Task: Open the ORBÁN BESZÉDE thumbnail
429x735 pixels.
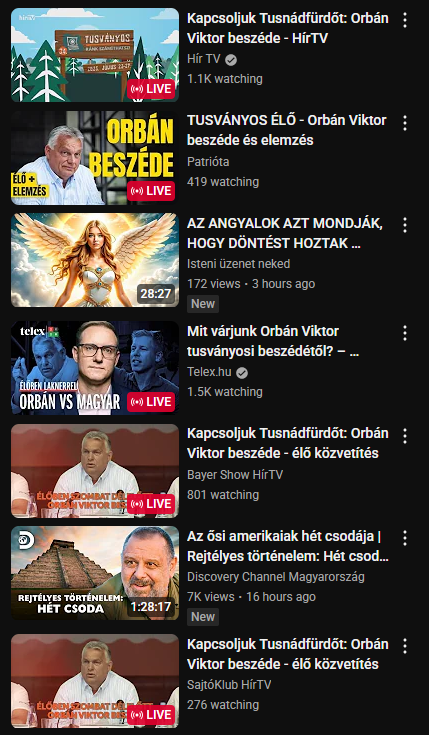Action: [95, 158]
